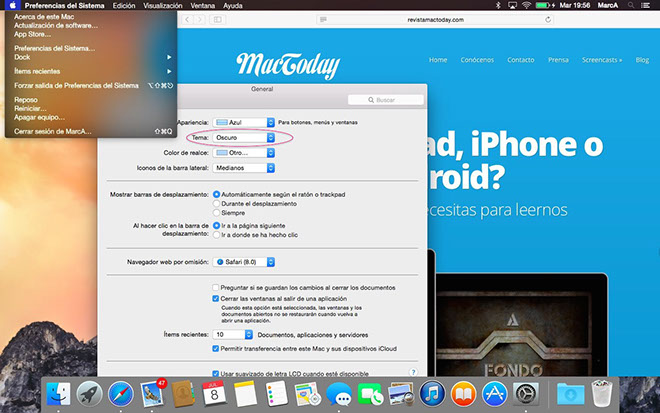Open the Trash in the Dock
The width and height of the screenshot is (660, 413).
pyautogui.click(x=601, y=393)
